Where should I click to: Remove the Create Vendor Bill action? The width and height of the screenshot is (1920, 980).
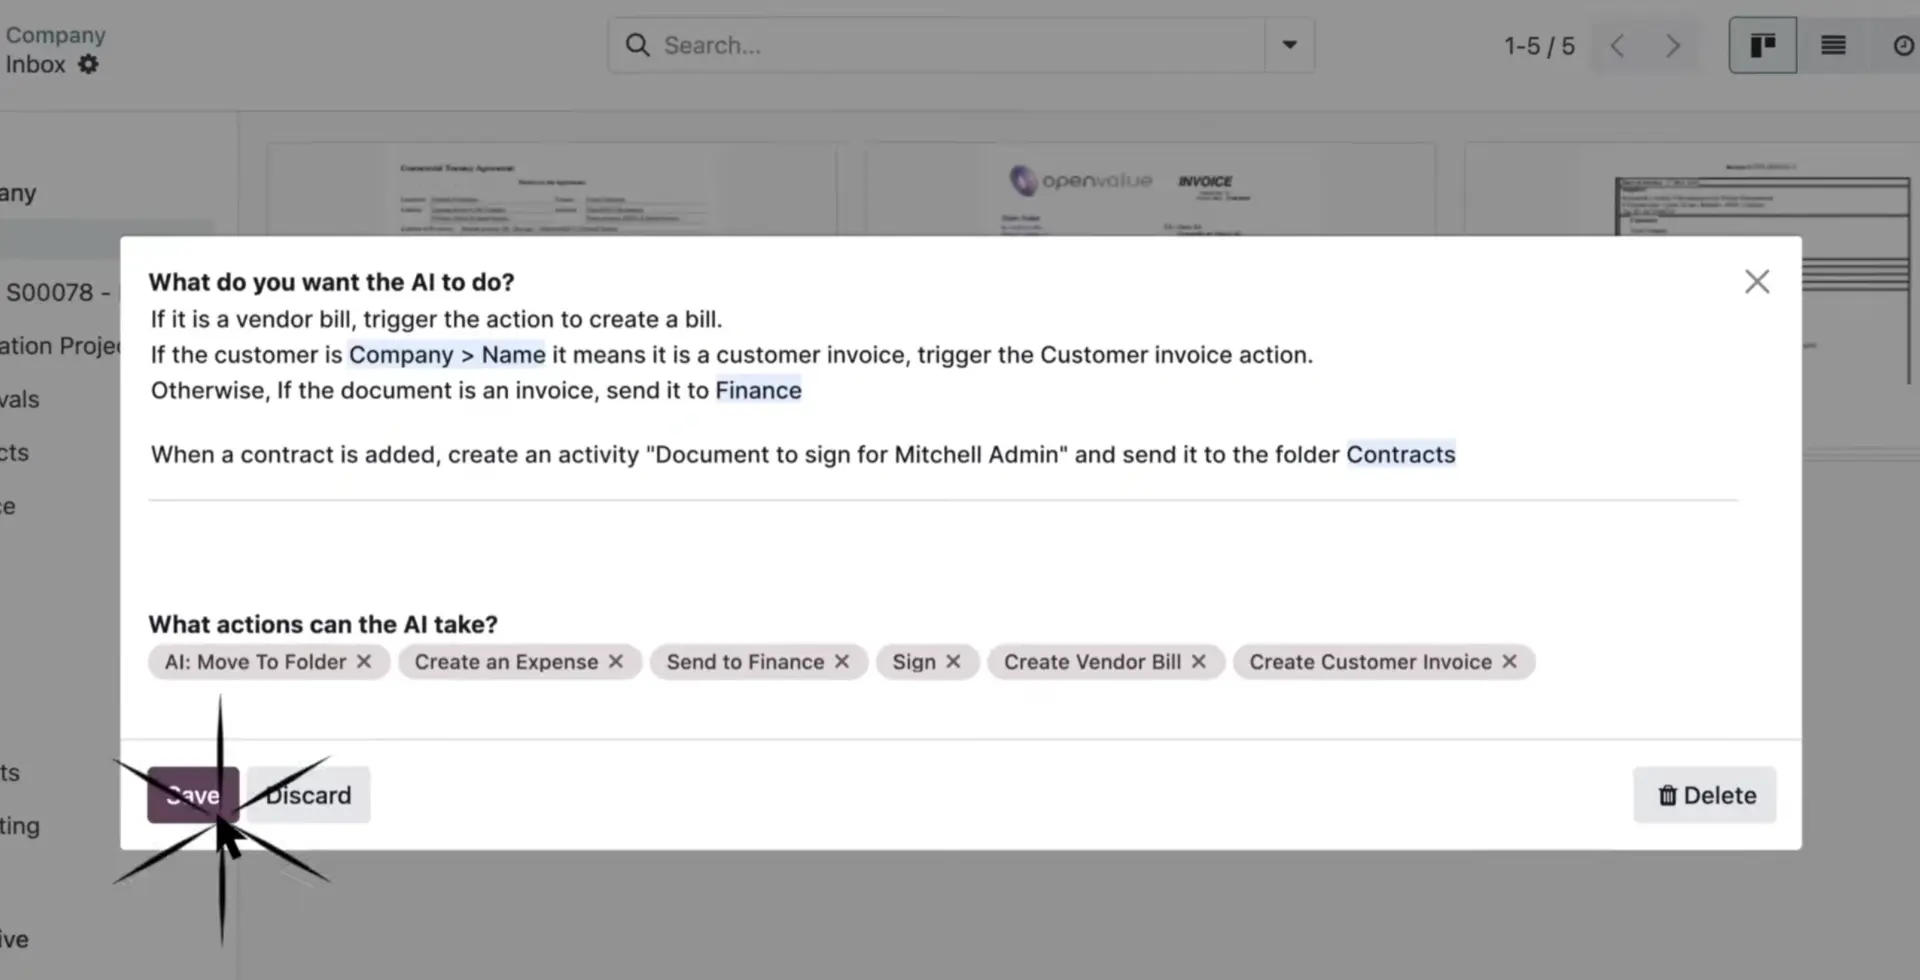click(1200, 661)
